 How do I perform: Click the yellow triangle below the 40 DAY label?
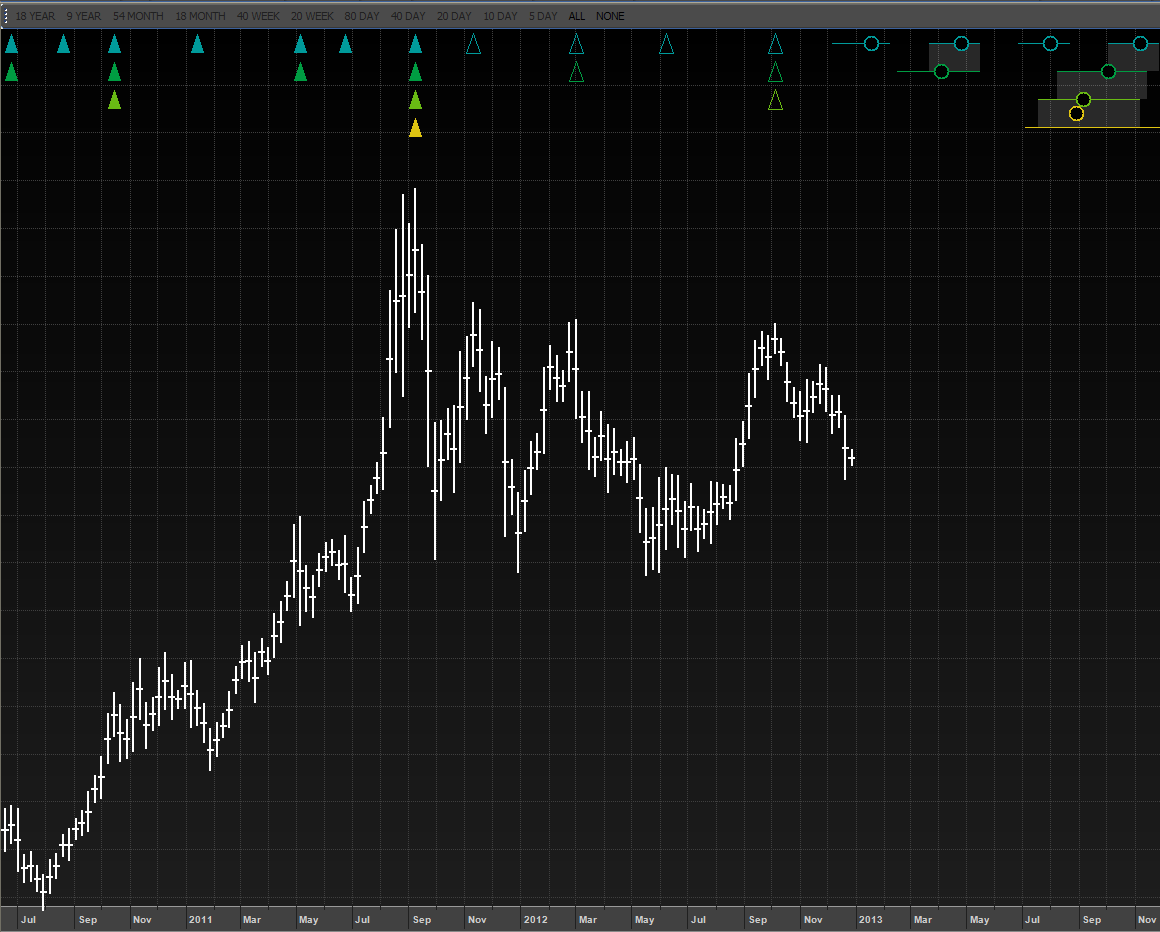click(x=415, y=128)
